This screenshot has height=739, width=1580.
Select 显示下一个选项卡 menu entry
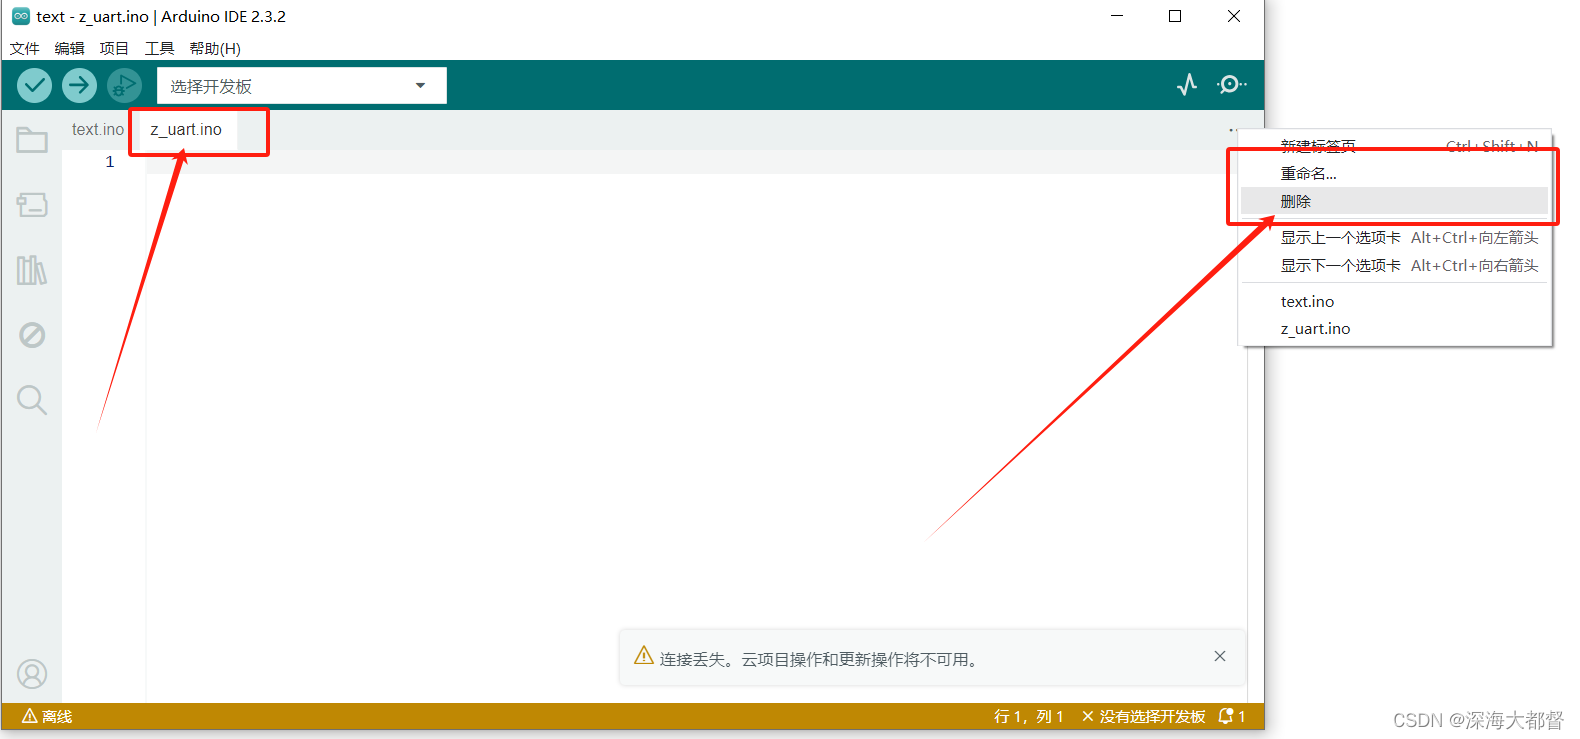click(x=1395, y=265)
